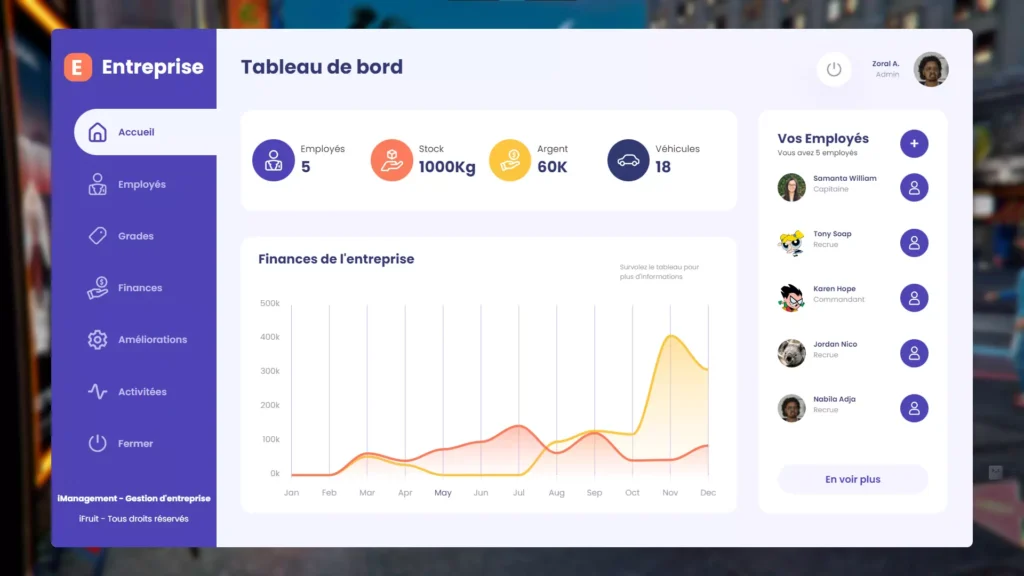
Task: Click the yellow Argent money icon
Action: tap(509, 158)
